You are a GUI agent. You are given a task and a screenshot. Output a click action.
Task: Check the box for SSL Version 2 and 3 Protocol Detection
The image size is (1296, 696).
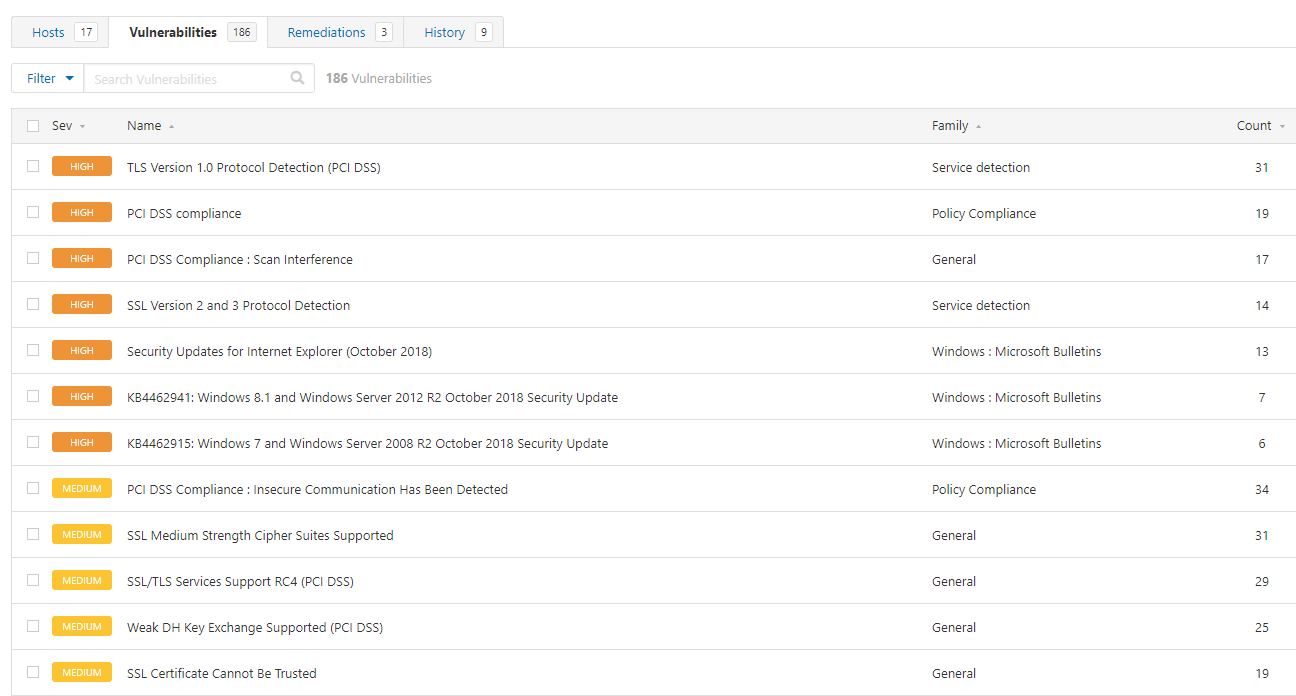click(x=33, y=305)
